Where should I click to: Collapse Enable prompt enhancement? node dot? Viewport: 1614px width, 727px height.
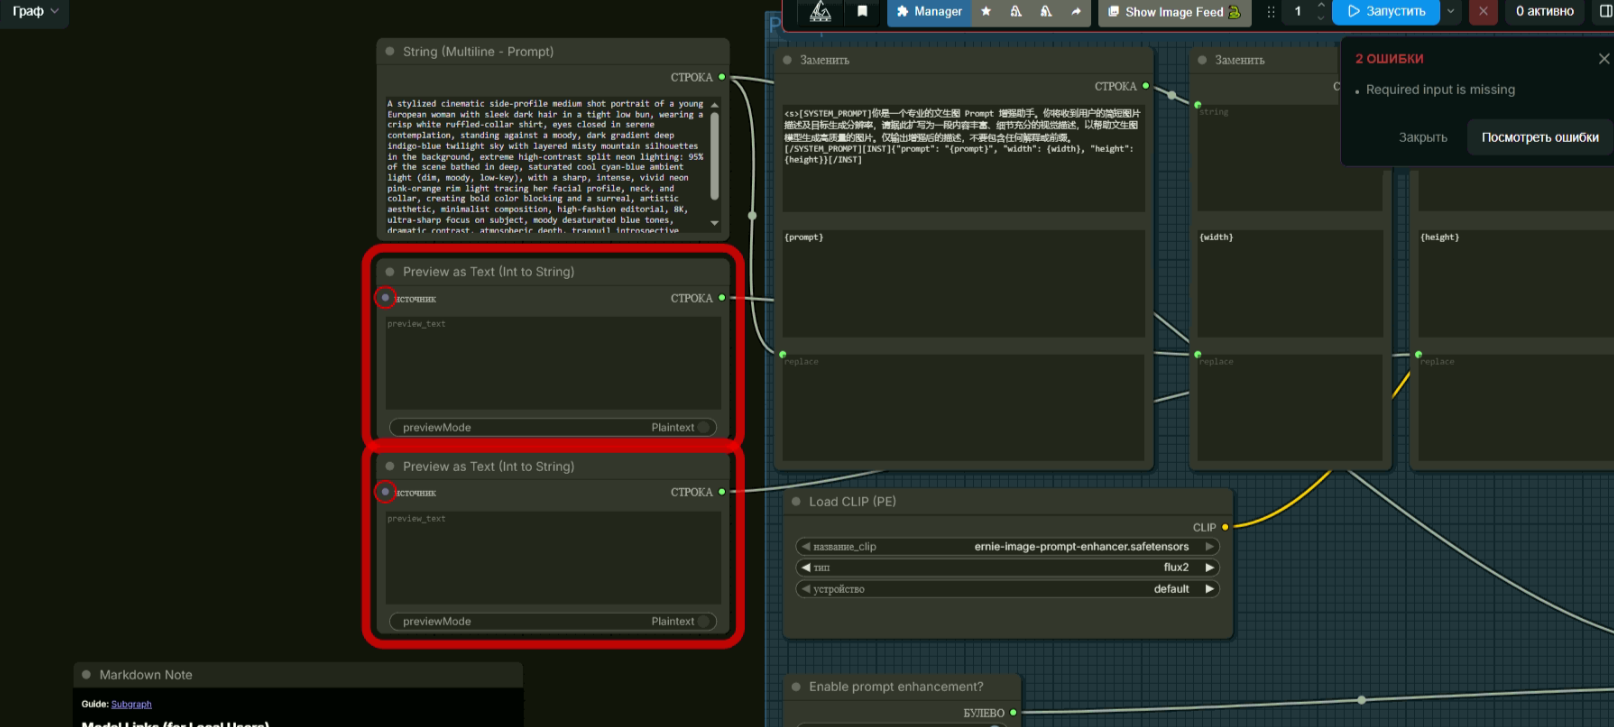click(796, 686)
